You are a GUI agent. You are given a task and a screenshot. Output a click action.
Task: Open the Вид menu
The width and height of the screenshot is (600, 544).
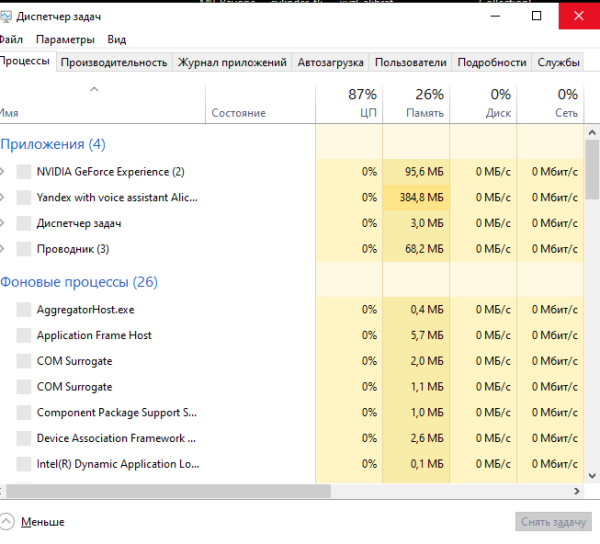point(116,39)
